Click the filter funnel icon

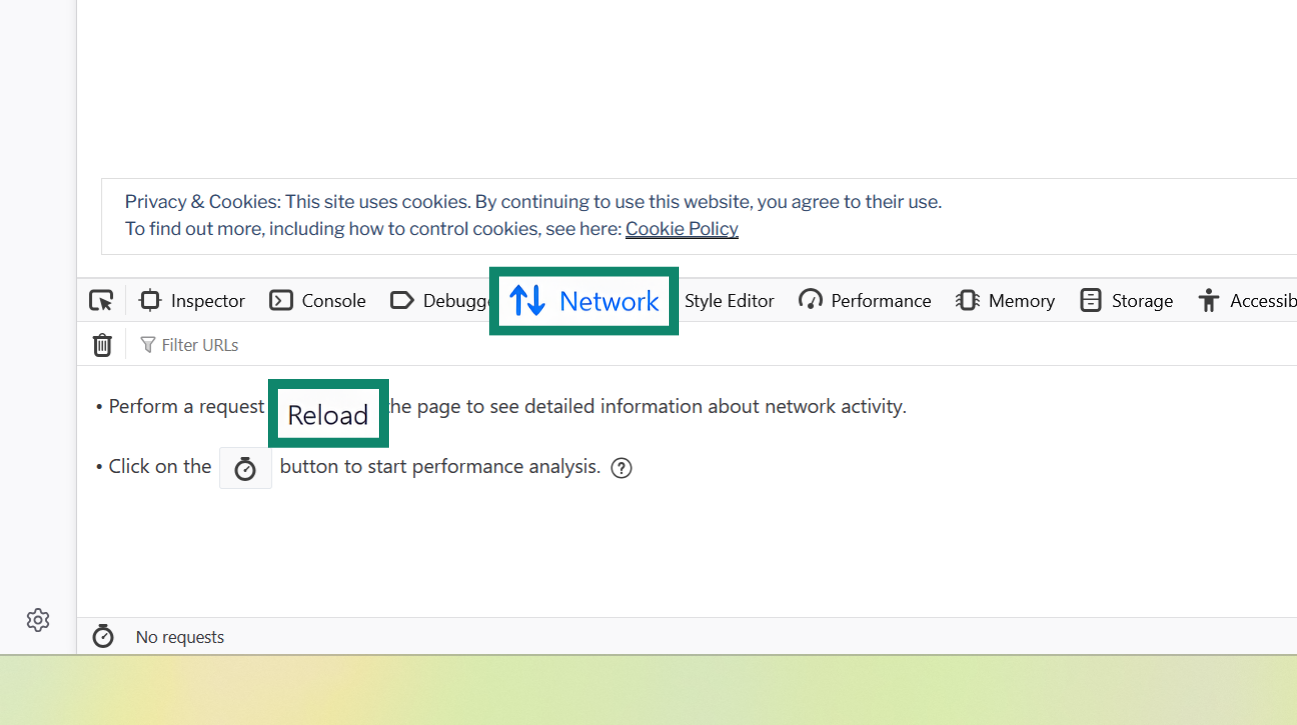point(147,344)
